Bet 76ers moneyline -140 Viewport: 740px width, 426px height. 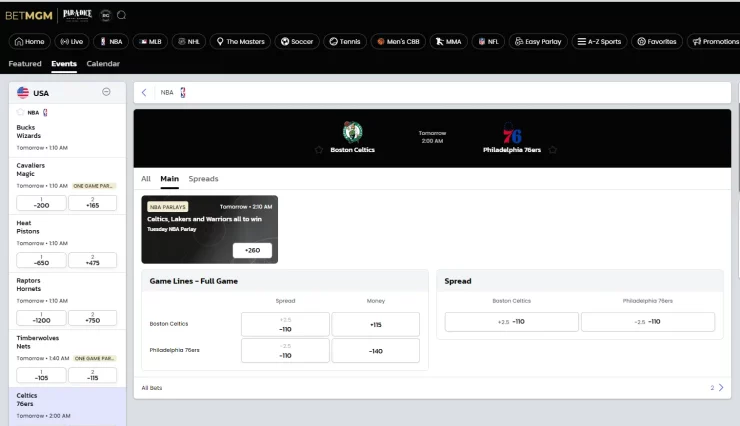pos(376,351)
